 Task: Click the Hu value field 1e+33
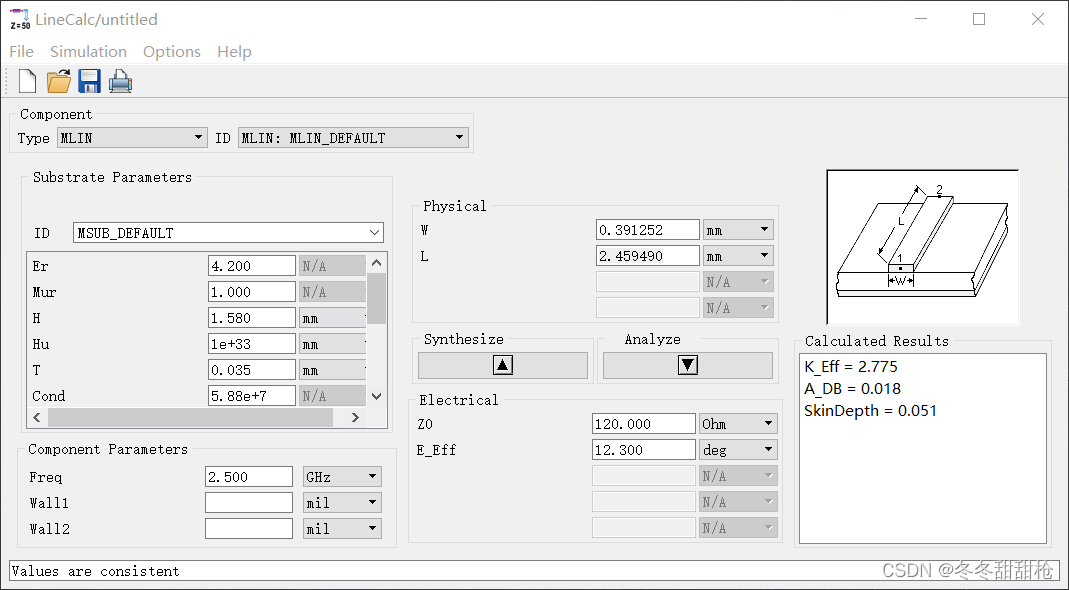[x=252, y=344]
